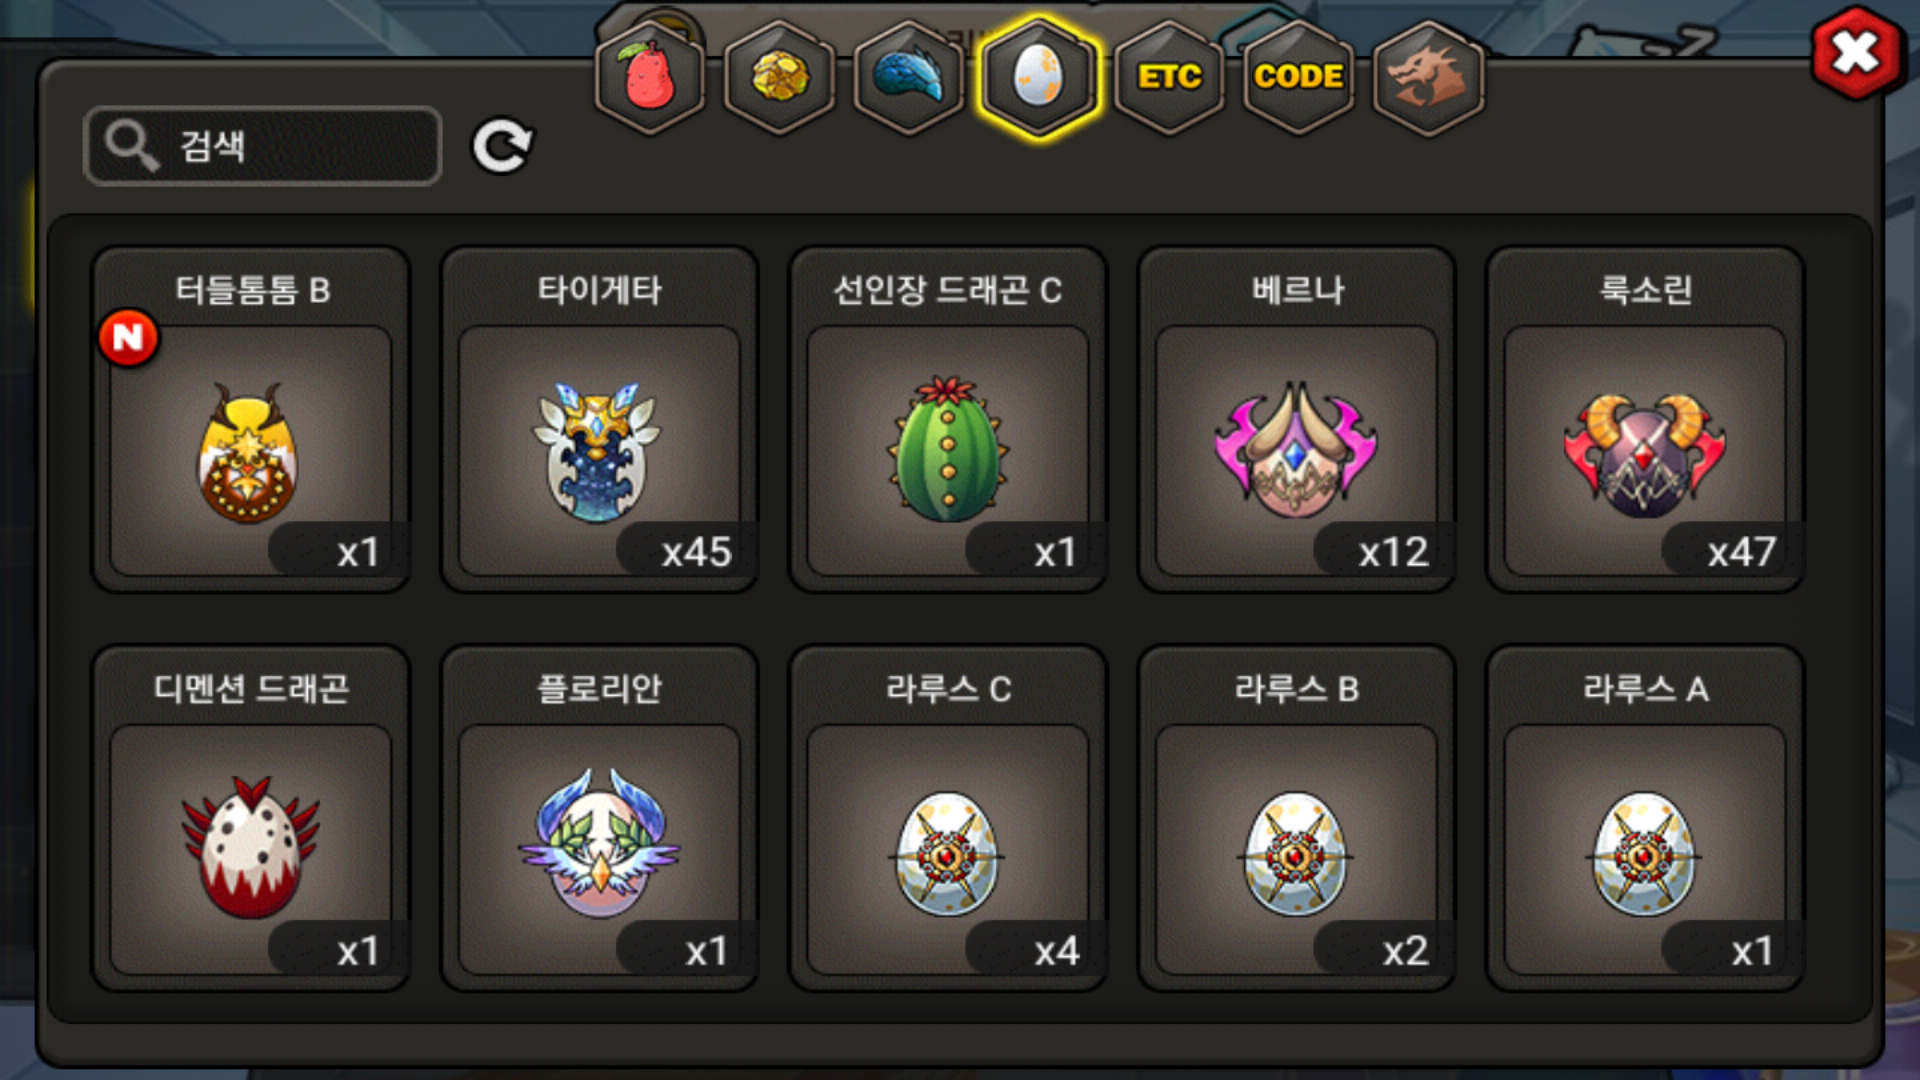The height and width of the screenshot is (1080, 1920).
Task: Open the ETC items tab
Action: 1169,77
